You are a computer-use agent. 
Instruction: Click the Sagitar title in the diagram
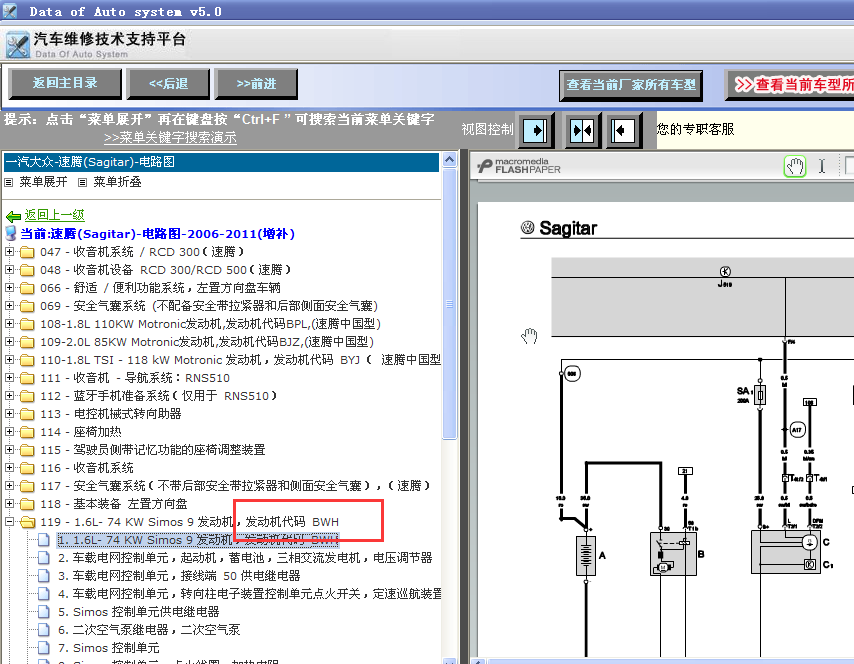click(568, 228)
